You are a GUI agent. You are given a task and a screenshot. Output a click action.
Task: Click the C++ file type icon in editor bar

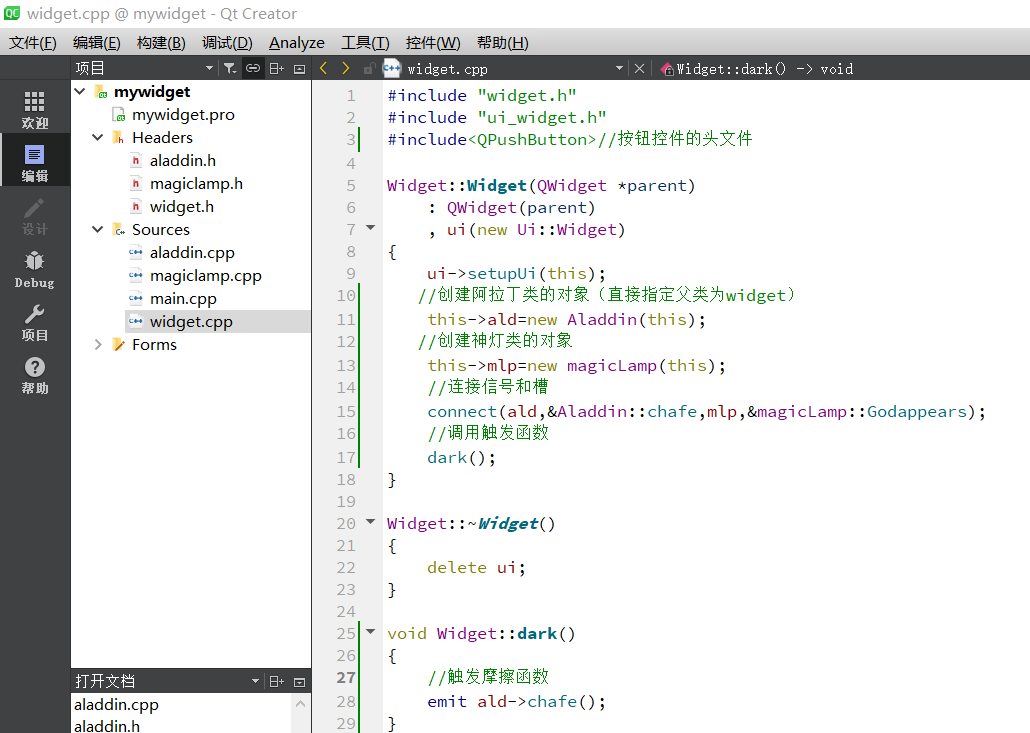coord(392,68)
